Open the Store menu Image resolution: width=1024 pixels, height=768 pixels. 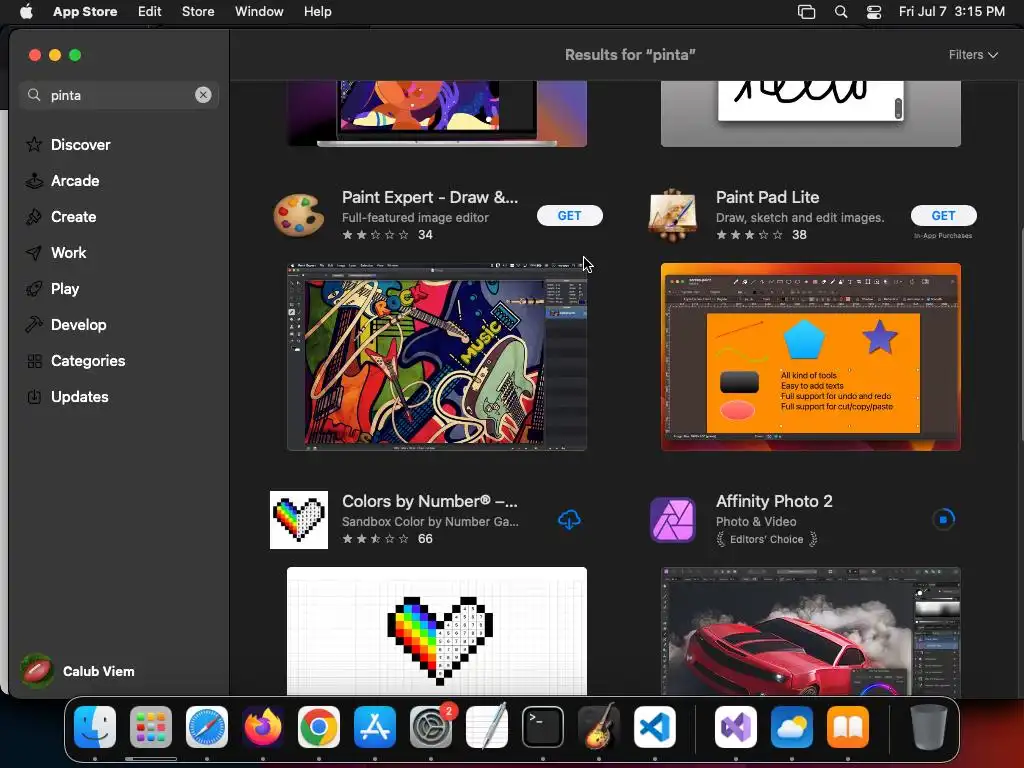pos(198,12)
